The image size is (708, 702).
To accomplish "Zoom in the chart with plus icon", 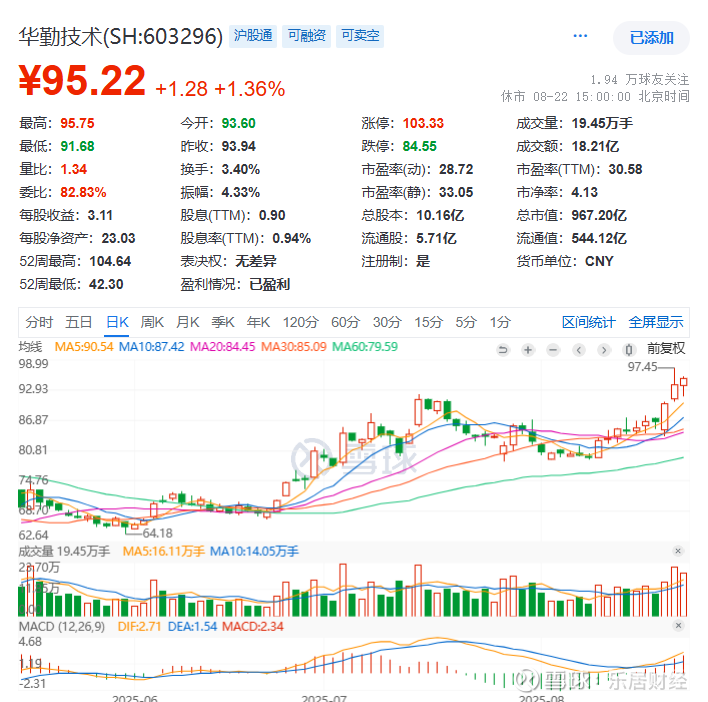I will (528, 349).
